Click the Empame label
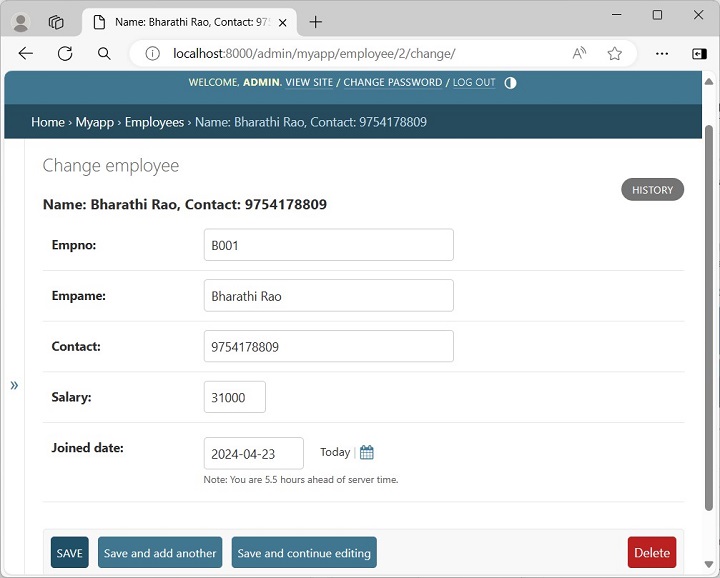 tap(79, 296)
